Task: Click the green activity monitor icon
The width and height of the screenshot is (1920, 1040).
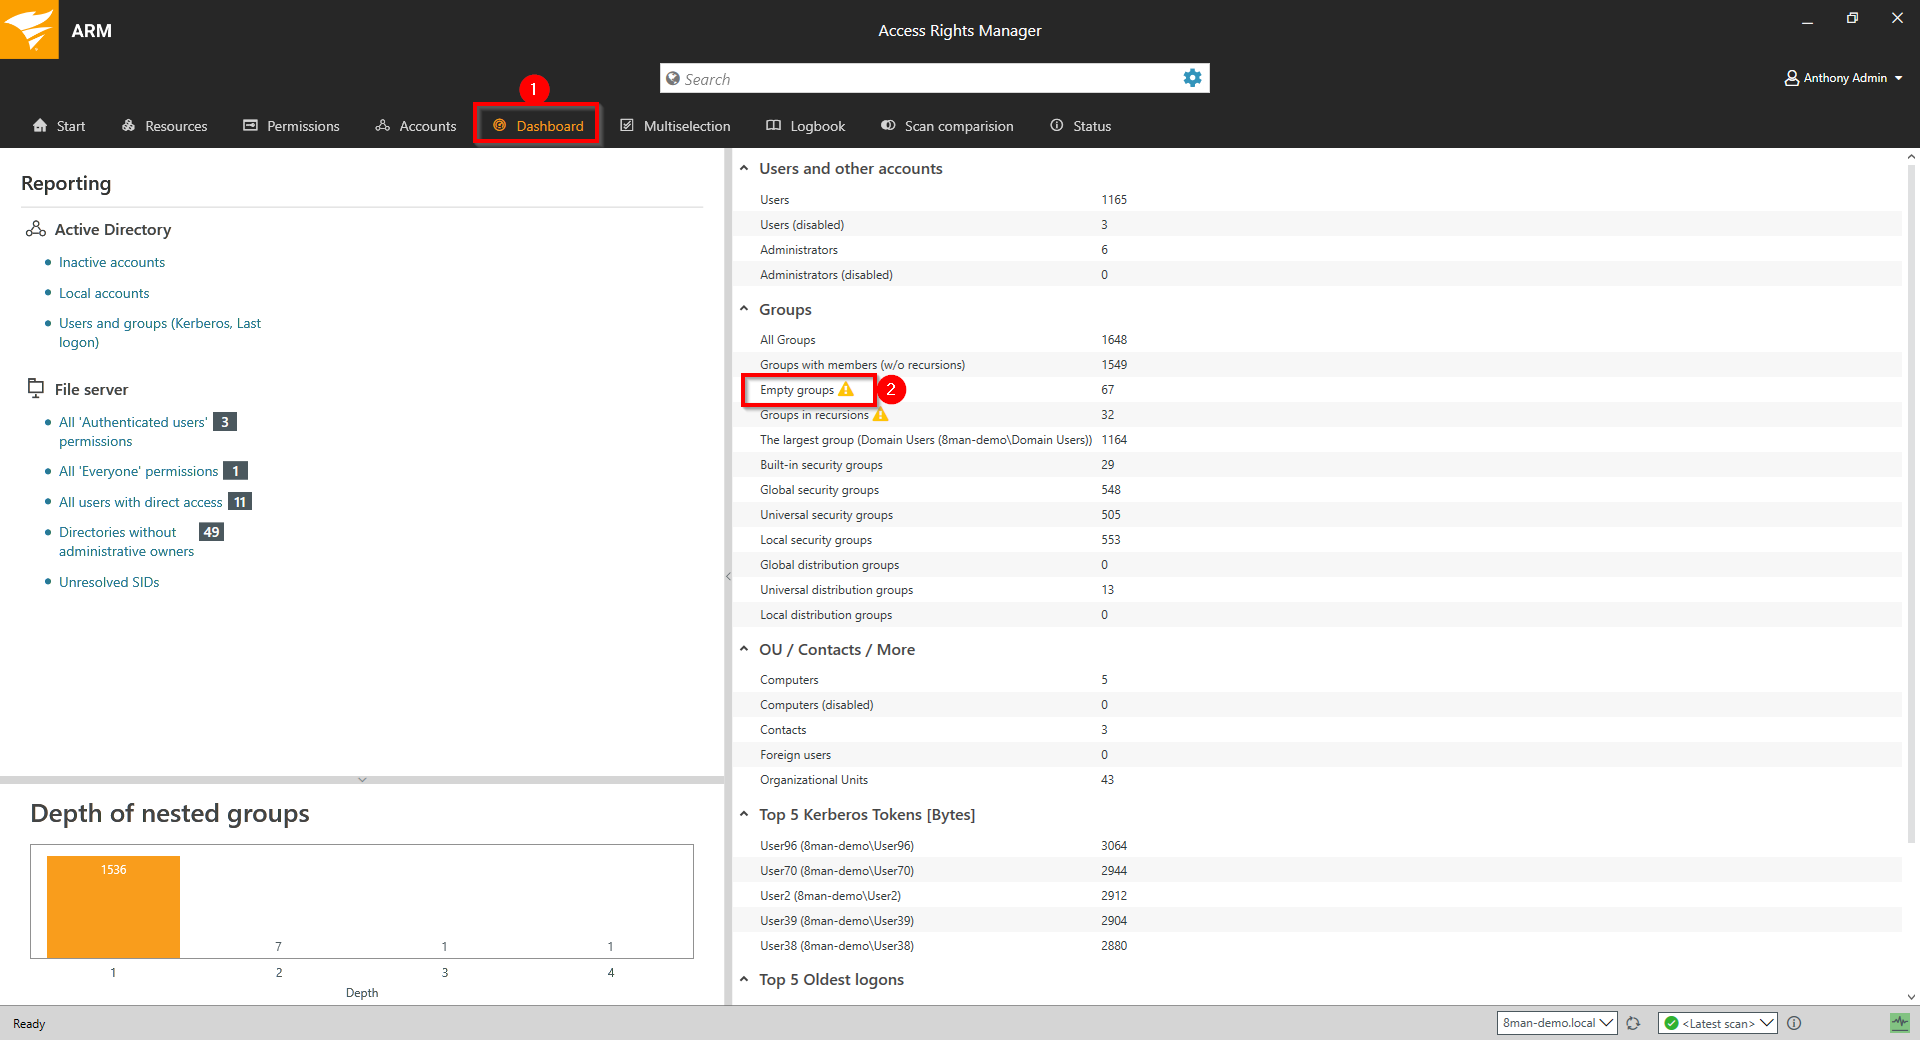Action: (x=1899, y=1023)
